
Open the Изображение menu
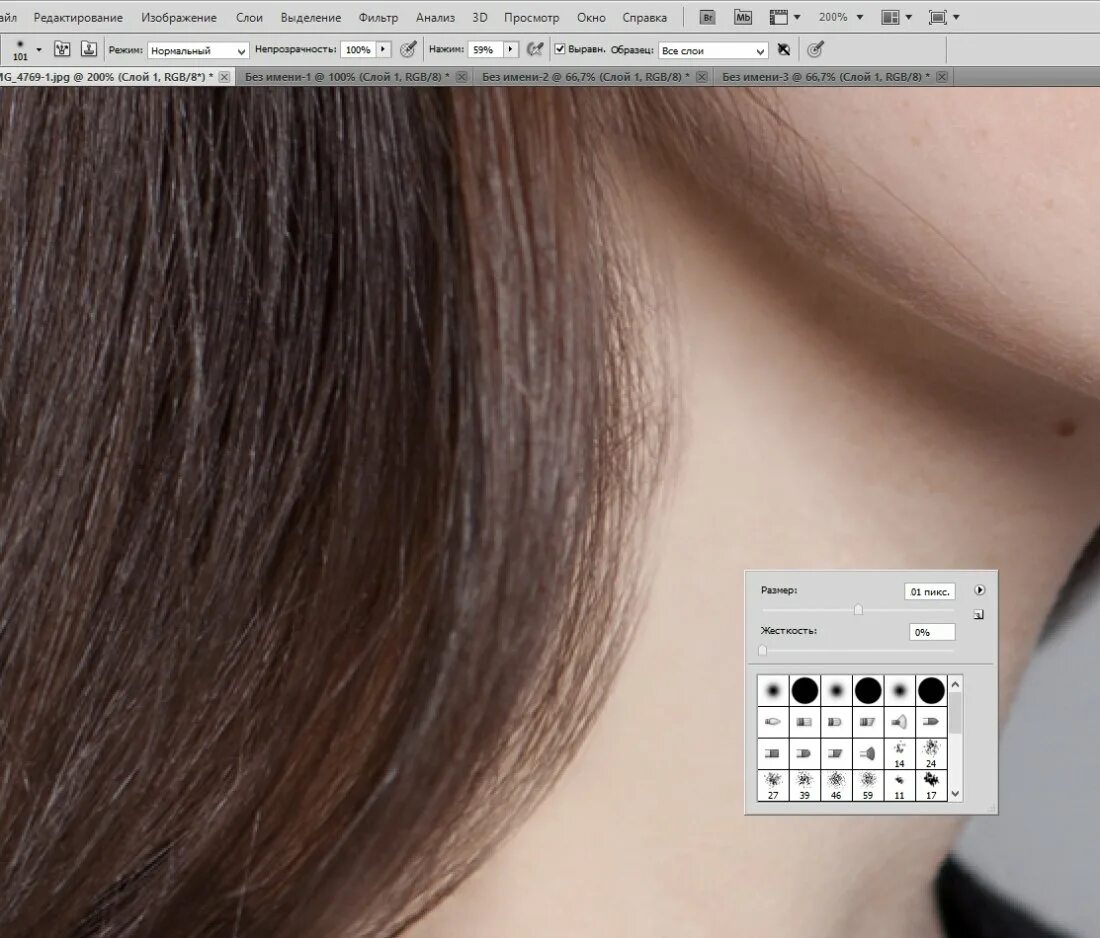[179, 18]
